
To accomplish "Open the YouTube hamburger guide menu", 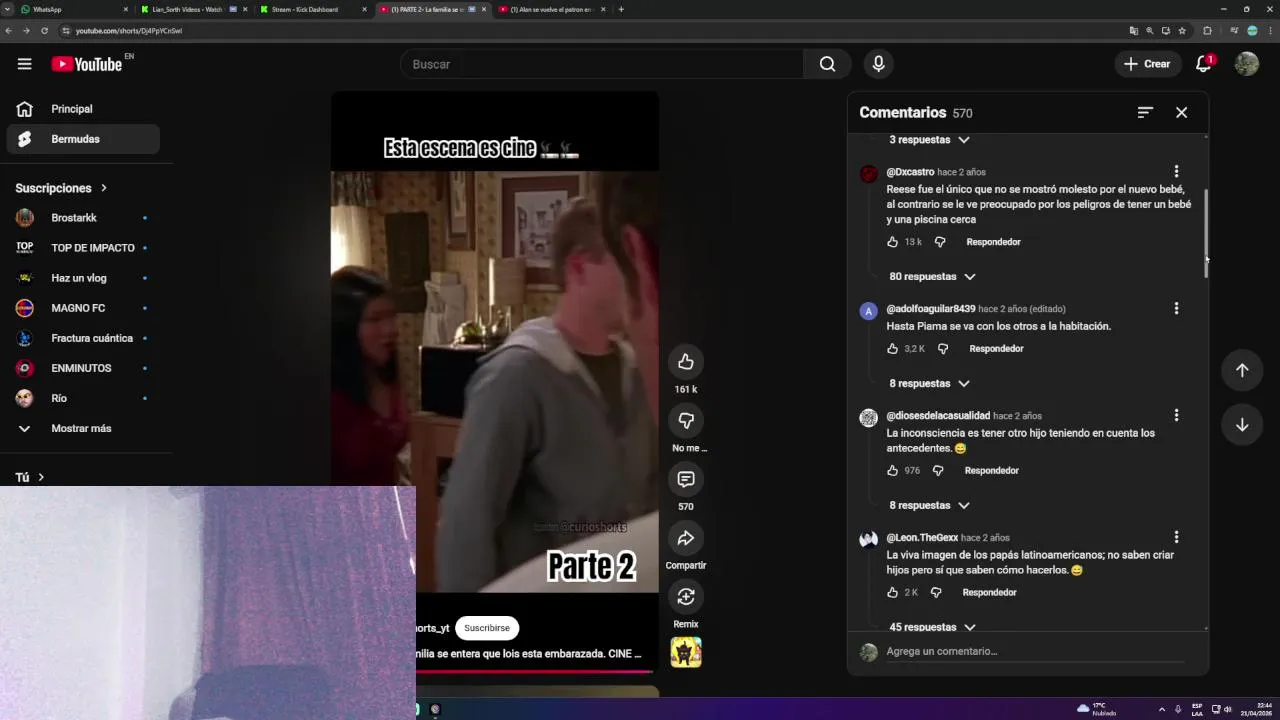I will coord(24,64).
